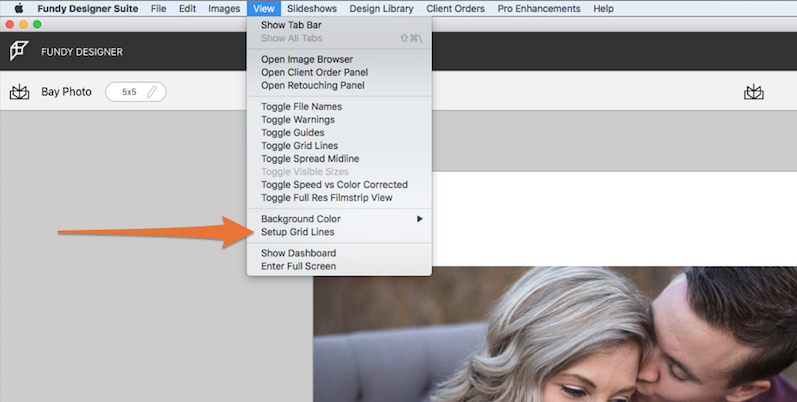Open the Edit menu

(187, 9)
